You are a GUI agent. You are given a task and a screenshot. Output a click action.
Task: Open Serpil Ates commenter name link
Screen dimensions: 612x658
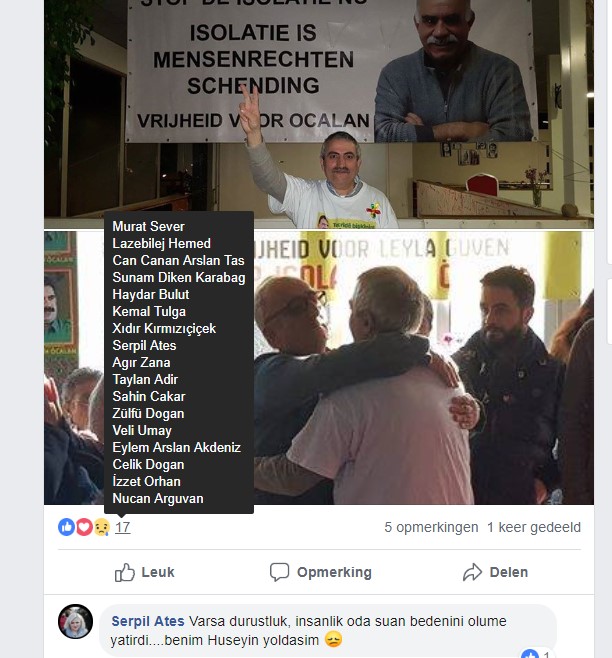(148, 621)
